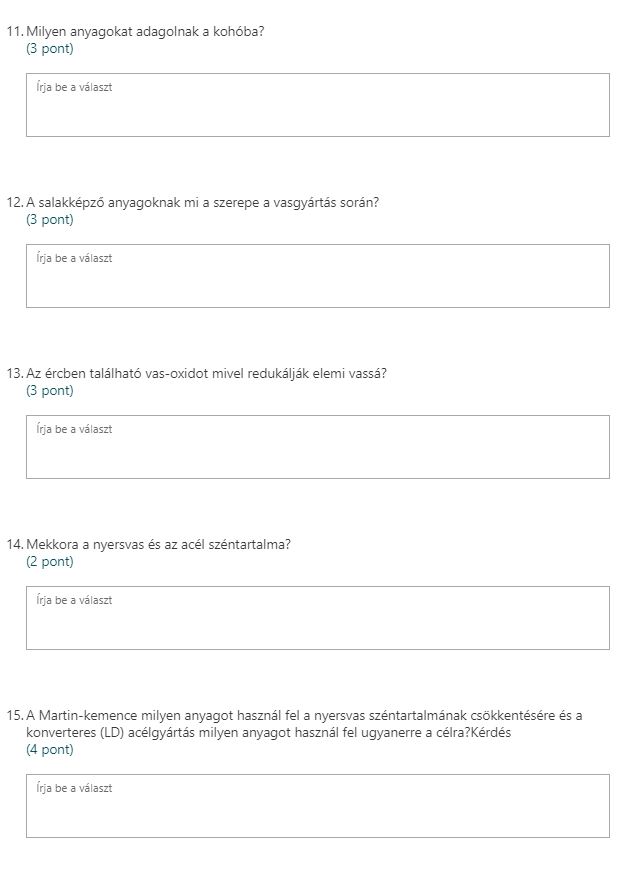Screen dimensions: 628x874
Task: Click the answer field for question 11
Action: point(317,105)
